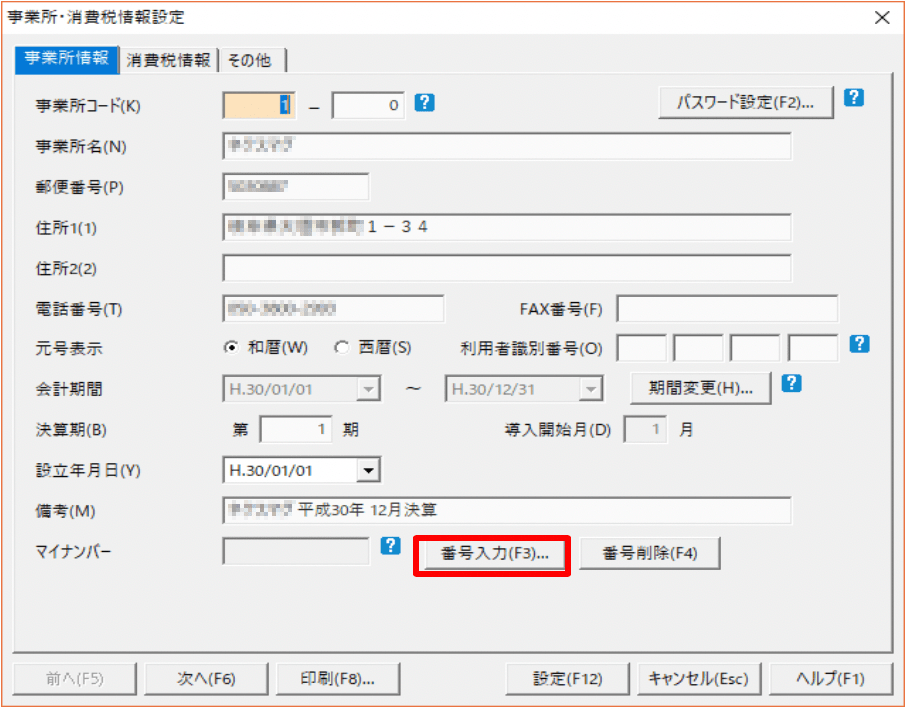Image resolution: width=906 pixels, height=709 pixels.
Task: Click the 印刷(F8) button
Action: pyautogui.click(x=338, y=678)
